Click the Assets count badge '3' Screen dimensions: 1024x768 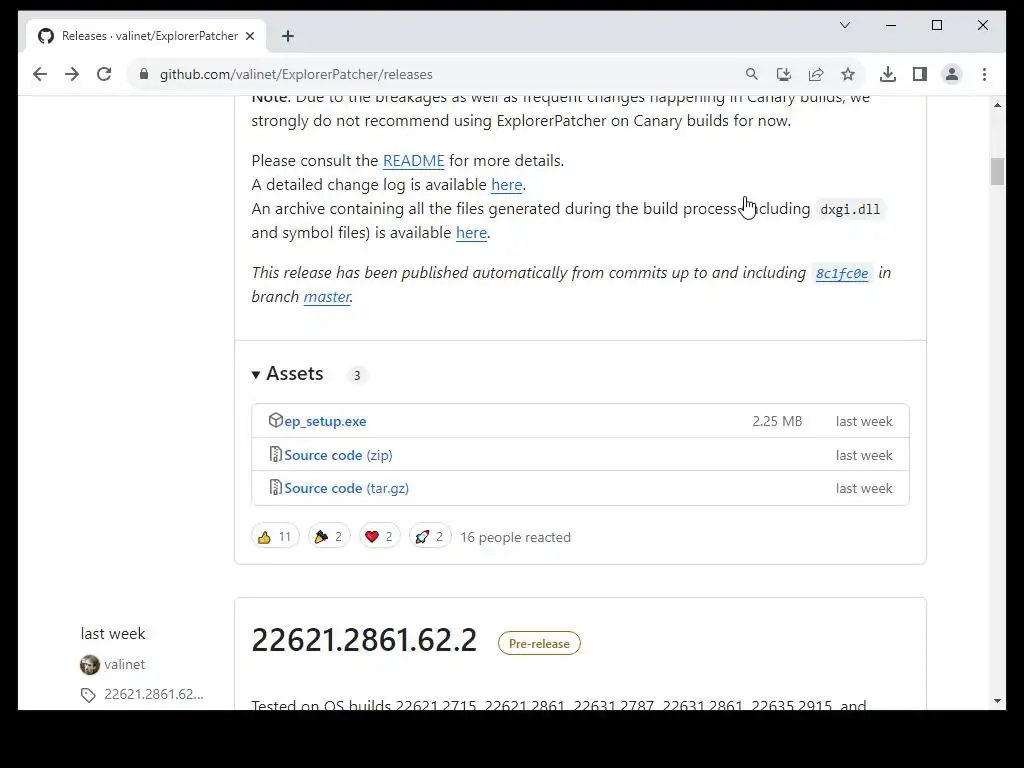point(357,376)
